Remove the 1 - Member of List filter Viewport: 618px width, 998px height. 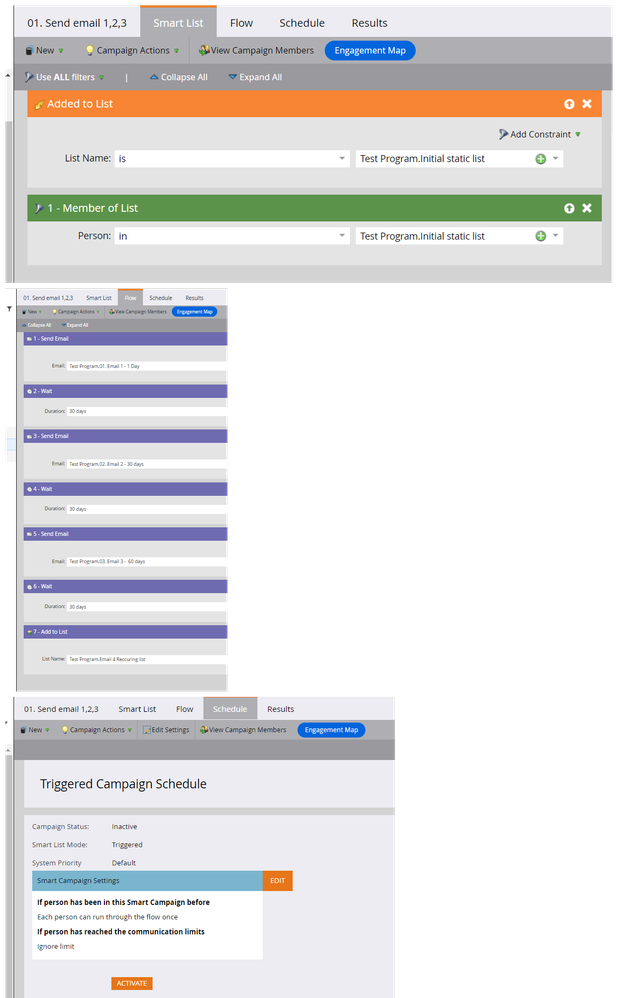coord(587,208)
